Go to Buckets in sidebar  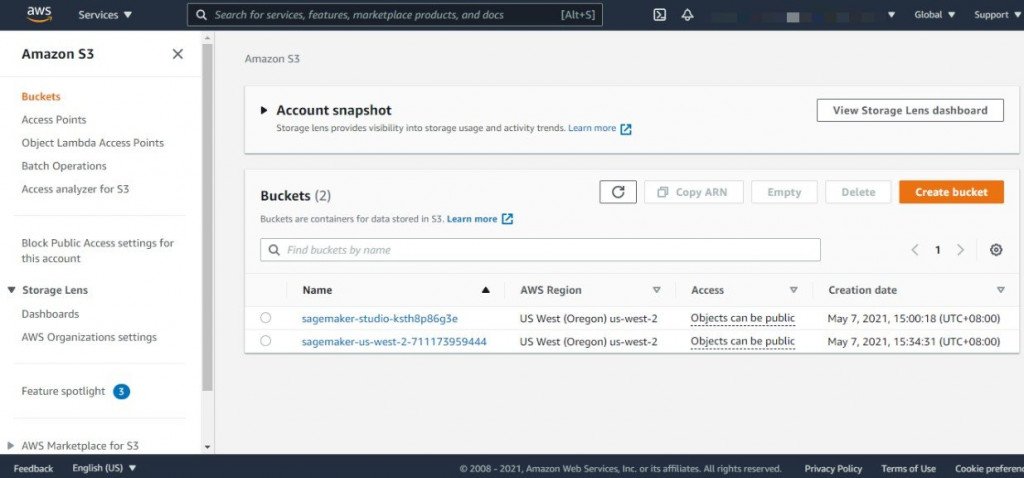pyautogui.click(x=41, y=97)
